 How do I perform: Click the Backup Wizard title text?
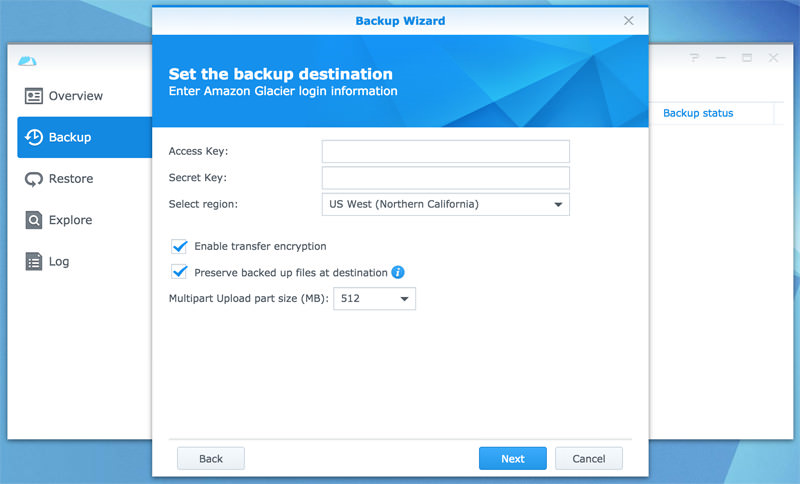click(x=400, y=21)
